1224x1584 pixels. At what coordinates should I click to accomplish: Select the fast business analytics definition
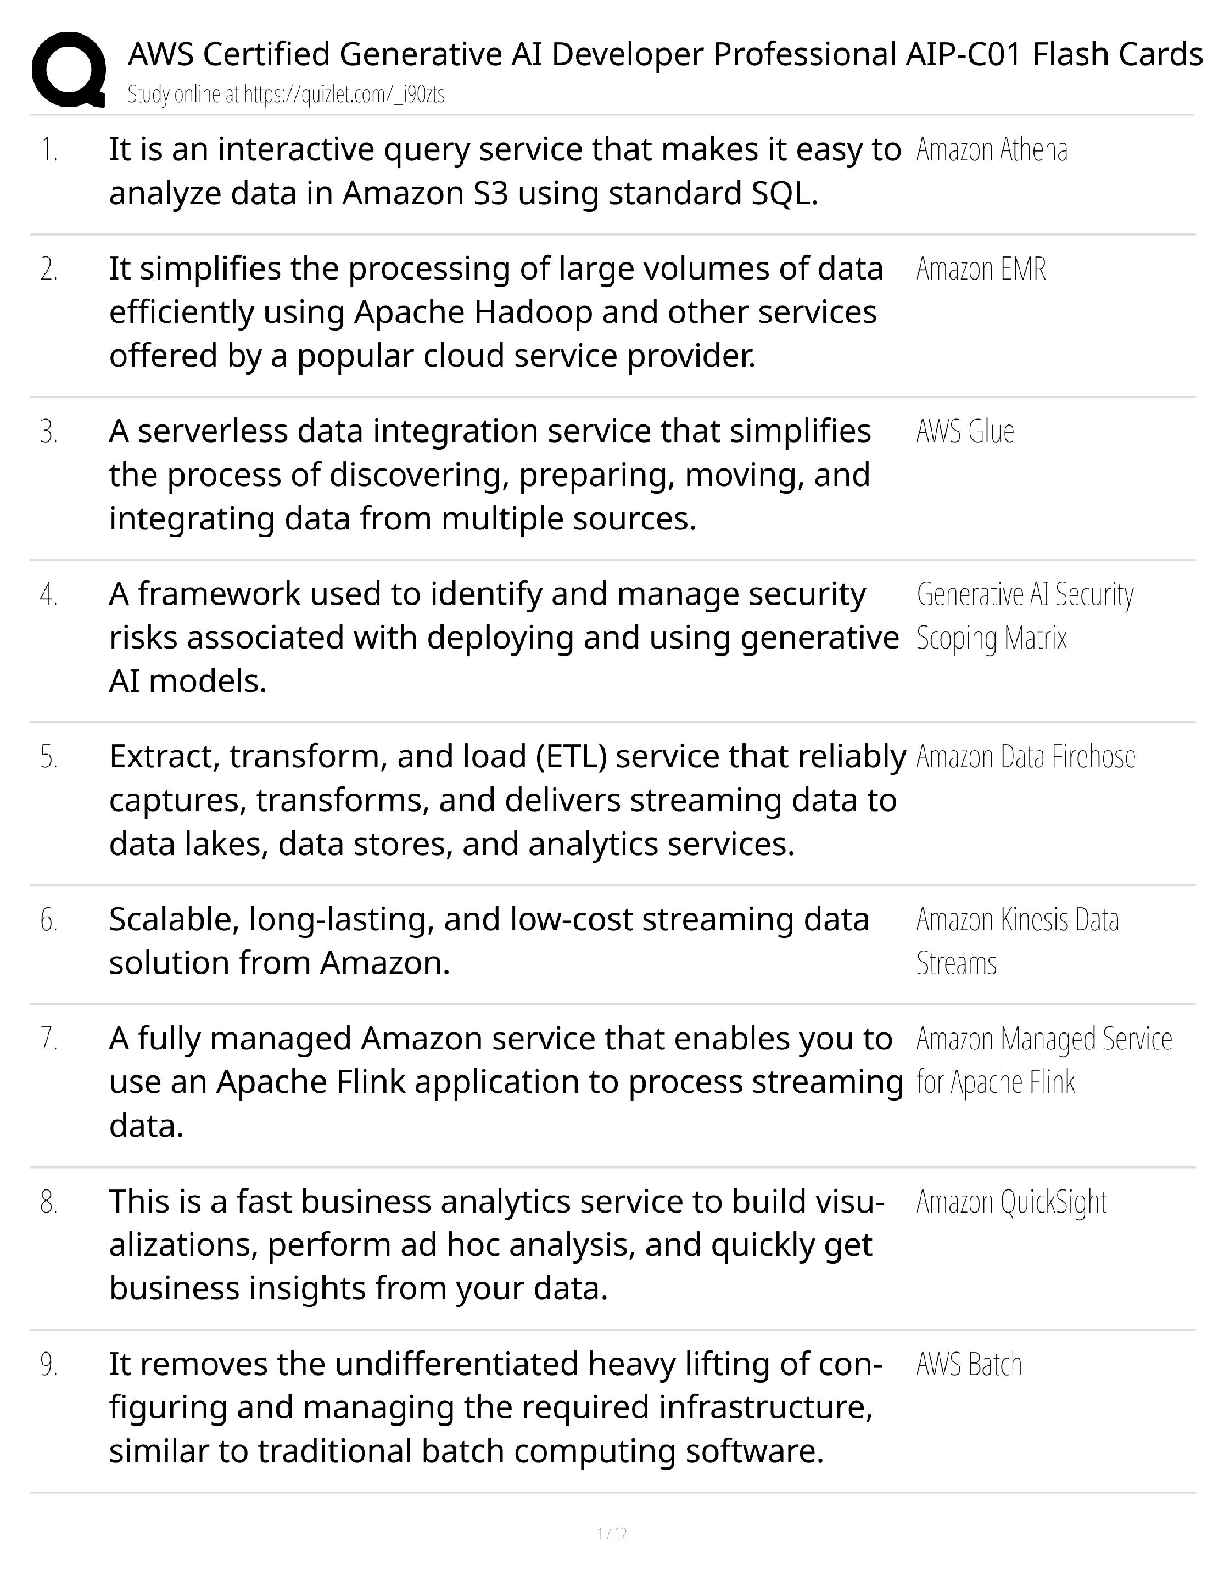pos(496,1245)
